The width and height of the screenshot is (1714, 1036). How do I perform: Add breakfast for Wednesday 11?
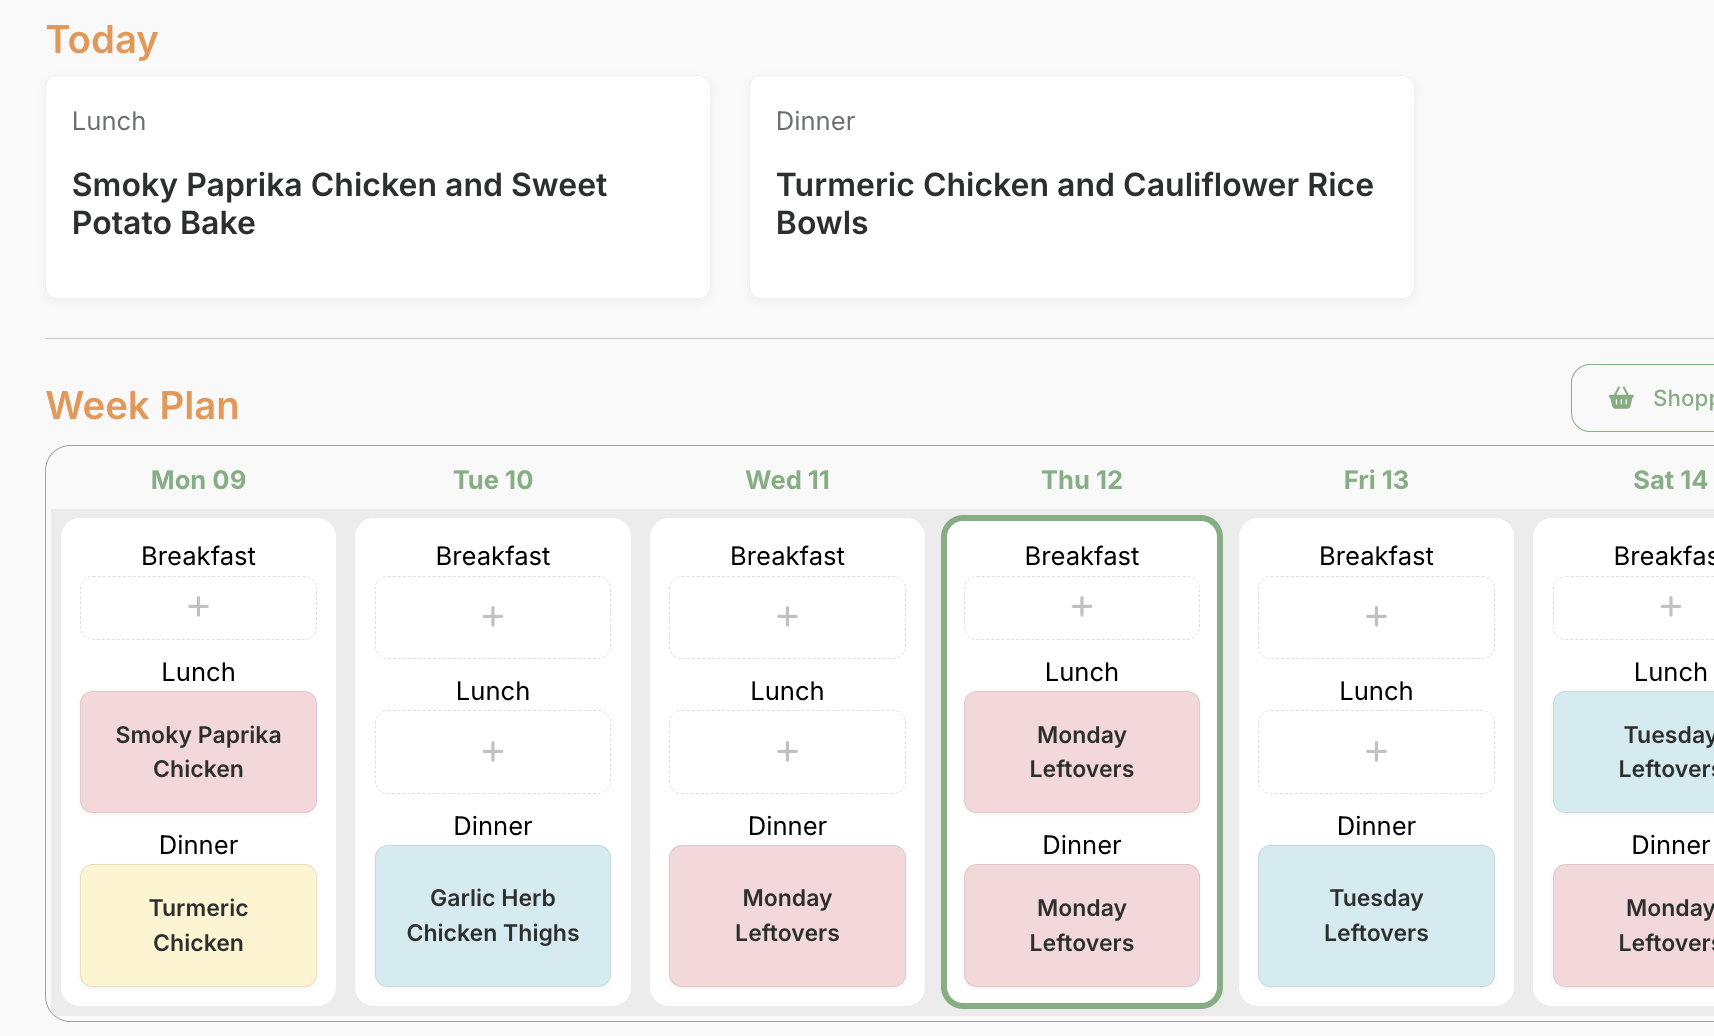[787, 617]
